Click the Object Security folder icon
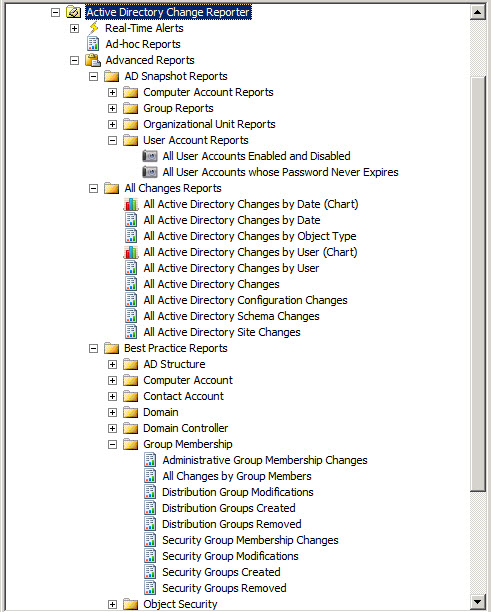The image size is (491, 612). click(x=131, y=604)
